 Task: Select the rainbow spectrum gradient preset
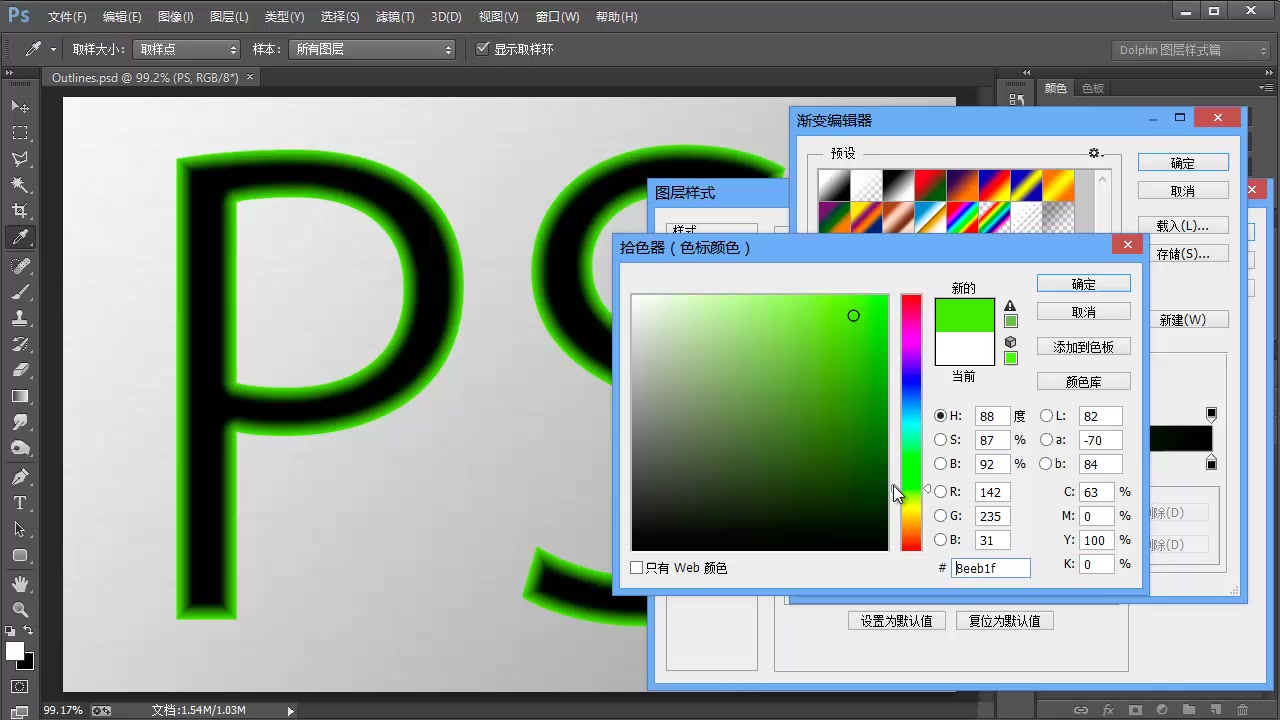point(964,217)
